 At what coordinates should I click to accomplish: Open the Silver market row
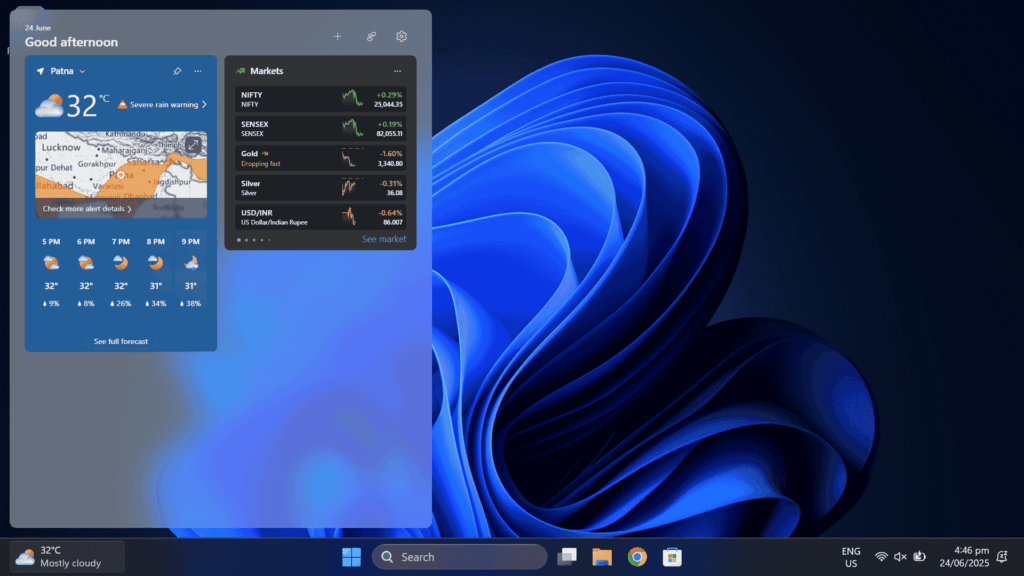pos(321,188)
